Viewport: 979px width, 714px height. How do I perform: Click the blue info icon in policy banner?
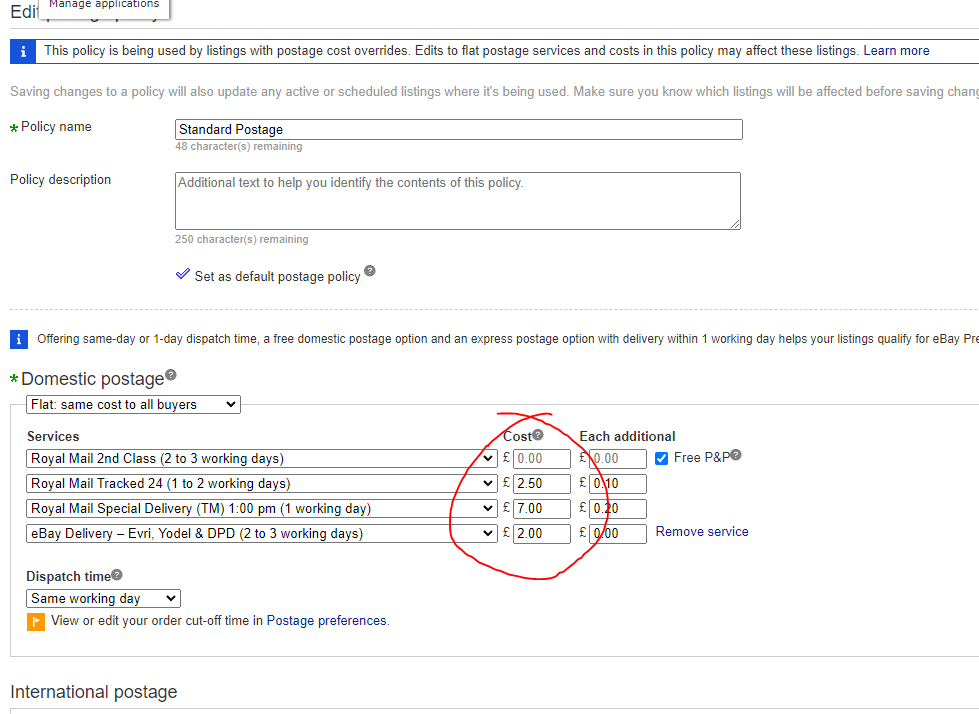click(23, 51)
